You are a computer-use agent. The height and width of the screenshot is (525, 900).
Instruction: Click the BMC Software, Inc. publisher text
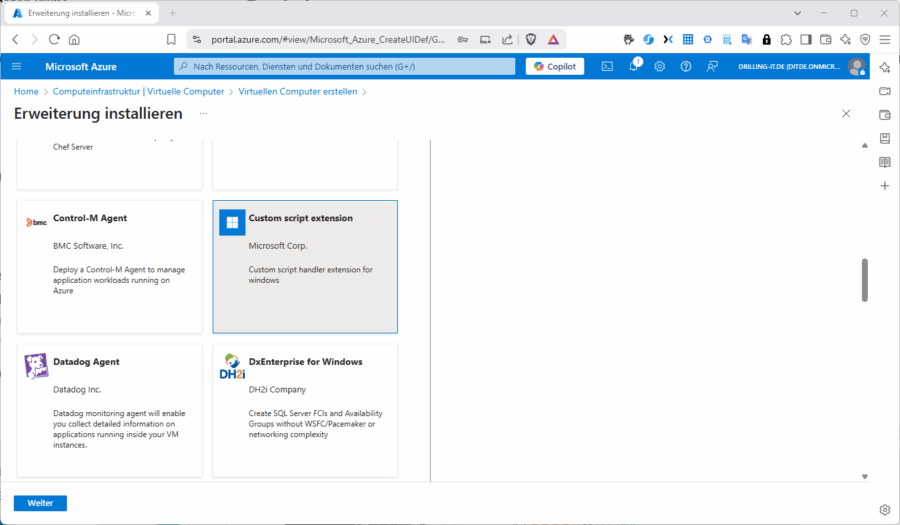(x=88, y=246)
